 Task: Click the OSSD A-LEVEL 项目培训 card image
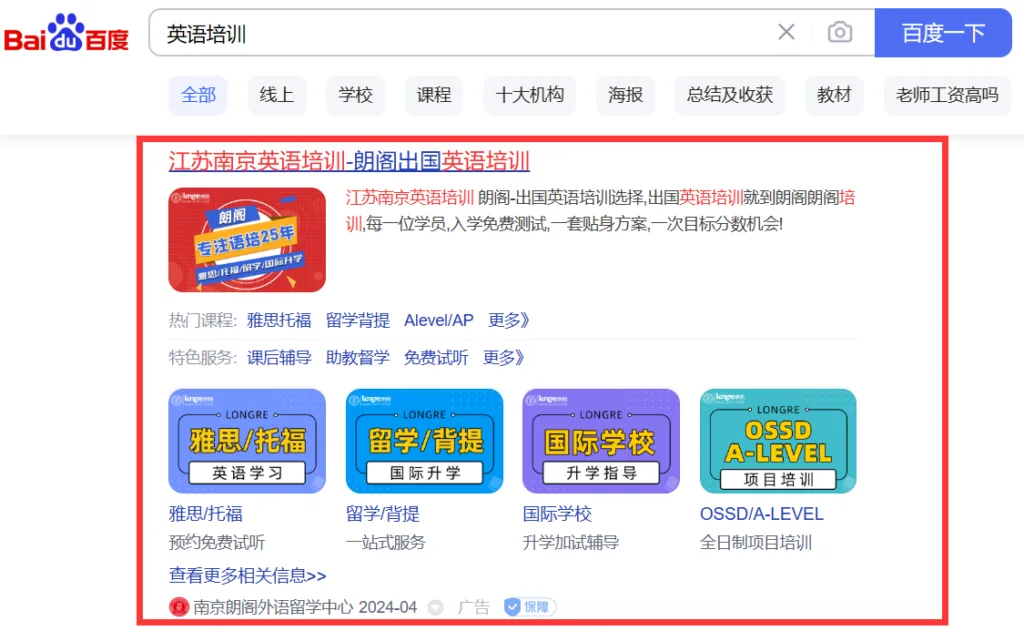pyautogui.click(x=778, y=441)
